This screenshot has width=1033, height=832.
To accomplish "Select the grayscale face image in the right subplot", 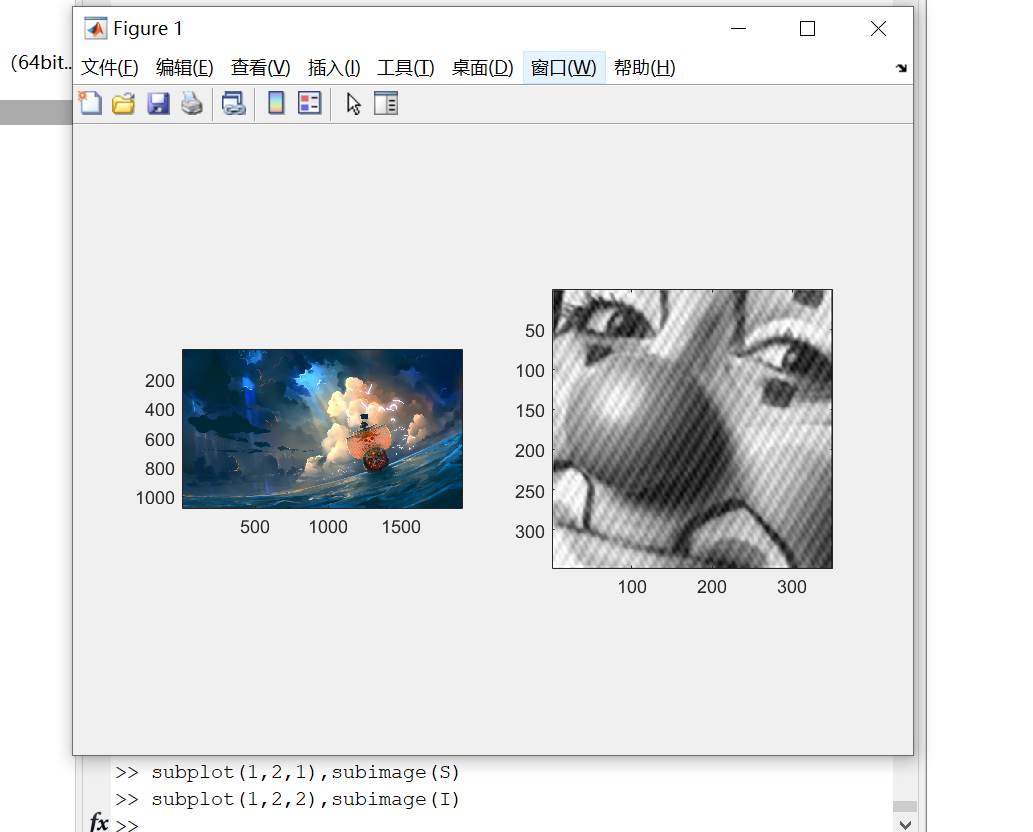I will (692, 429).
